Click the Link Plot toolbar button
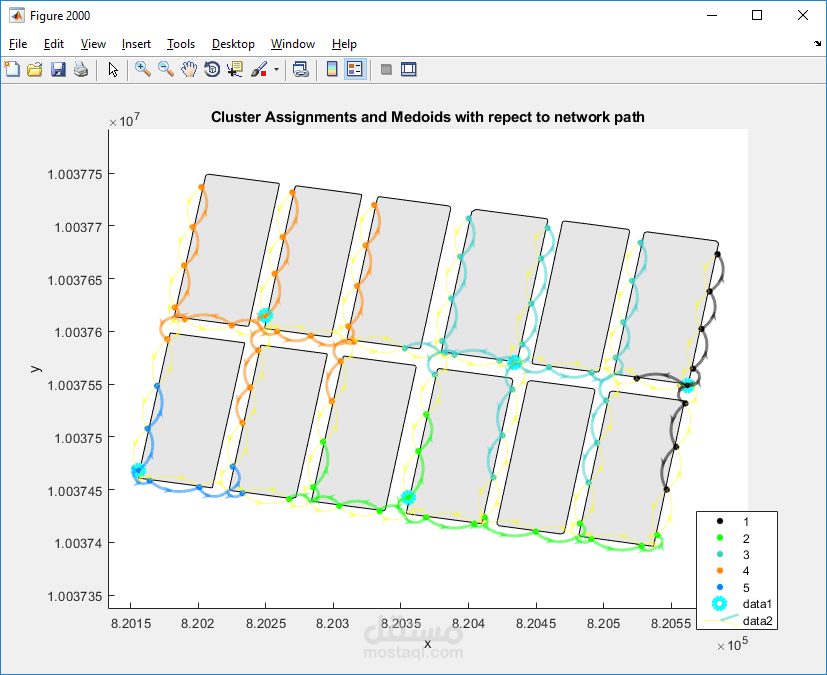827x675 pixels. [x=301, y=69]
